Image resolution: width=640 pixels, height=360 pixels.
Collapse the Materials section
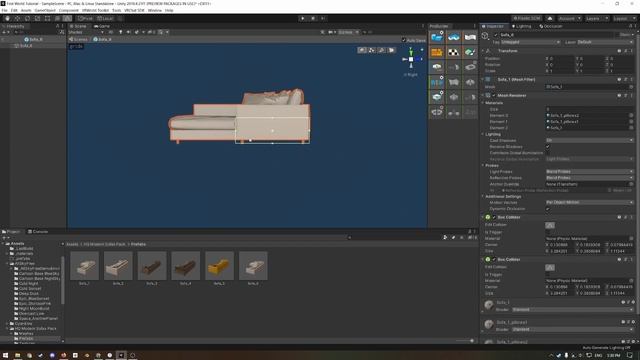[x=483, y=103]
